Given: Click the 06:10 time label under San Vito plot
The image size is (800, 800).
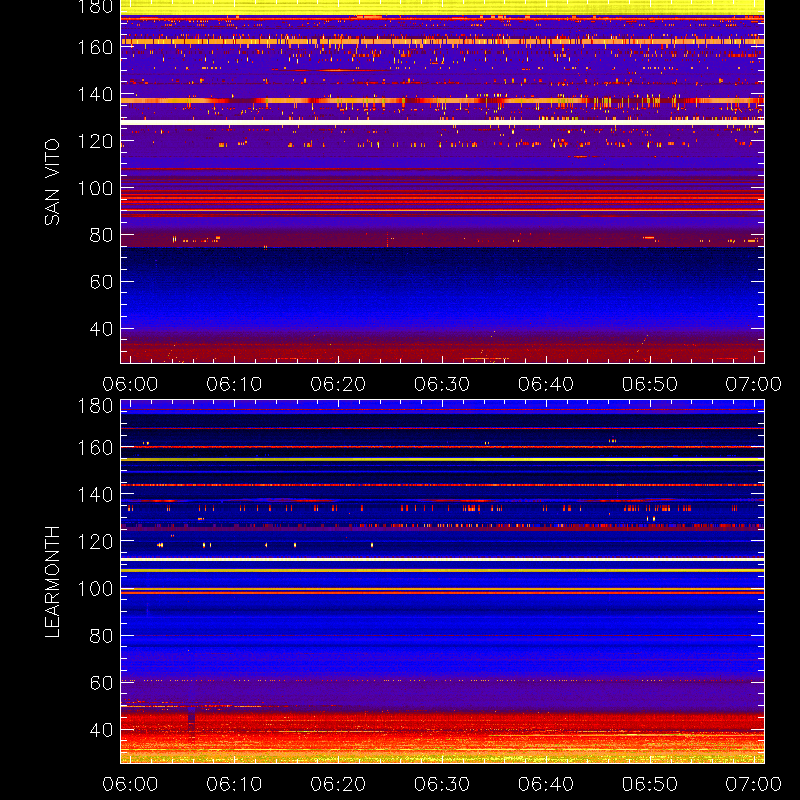Looking at the screenshot, I should click(234, 384).
